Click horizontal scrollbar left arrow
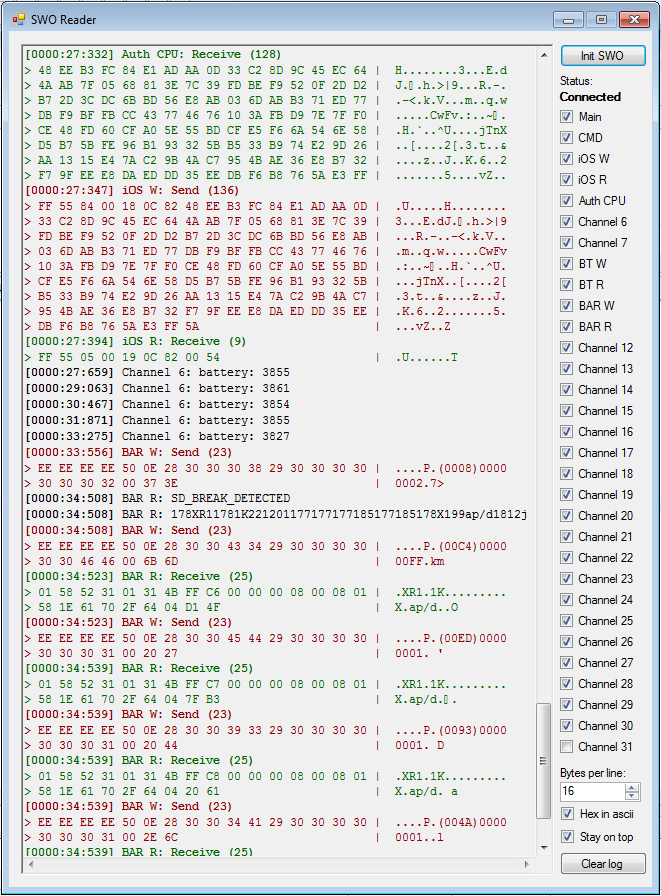 pyautogui.click(x=31, y=864)
